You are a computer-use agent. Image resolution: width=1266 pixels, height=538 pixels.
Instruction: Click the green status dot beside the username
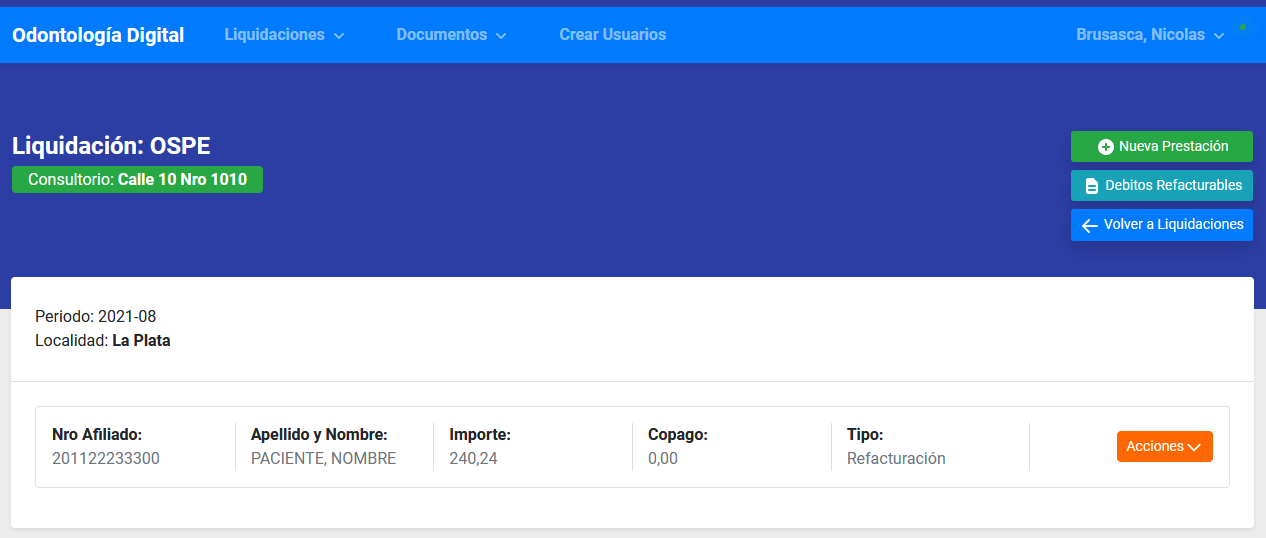tap(1243, 27)
